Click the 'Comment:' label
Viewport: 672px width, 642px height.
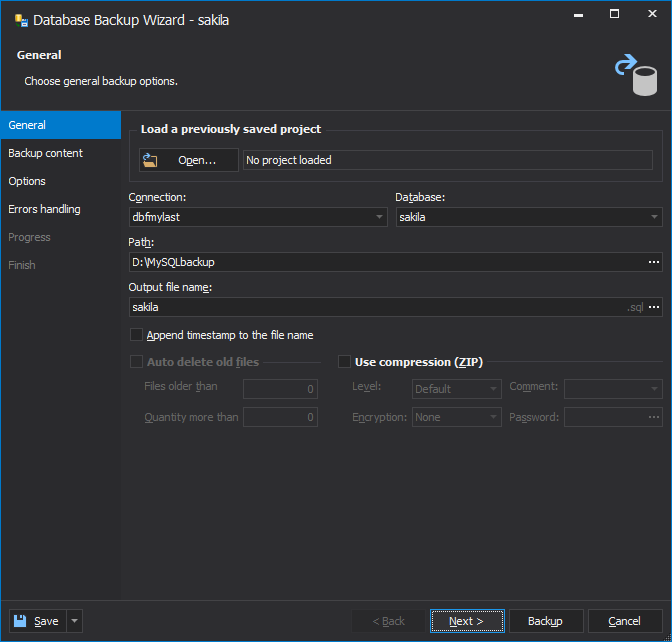click(x=534, y=386)
